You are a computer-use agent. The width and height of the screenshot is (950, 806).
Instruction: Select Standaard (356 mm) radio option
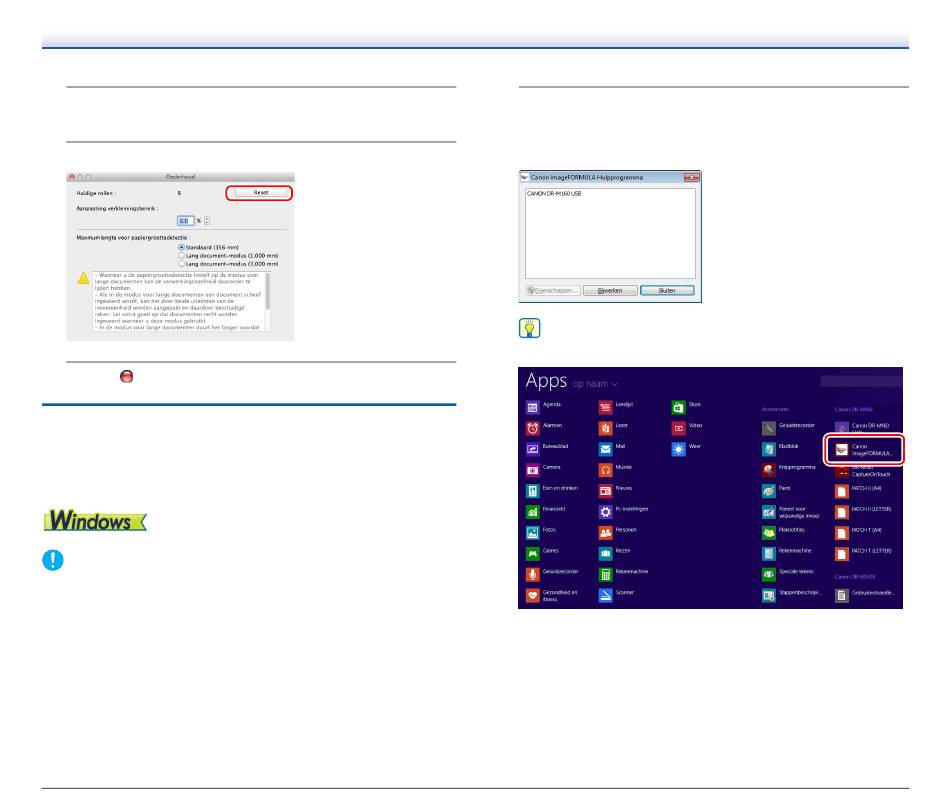208,247
